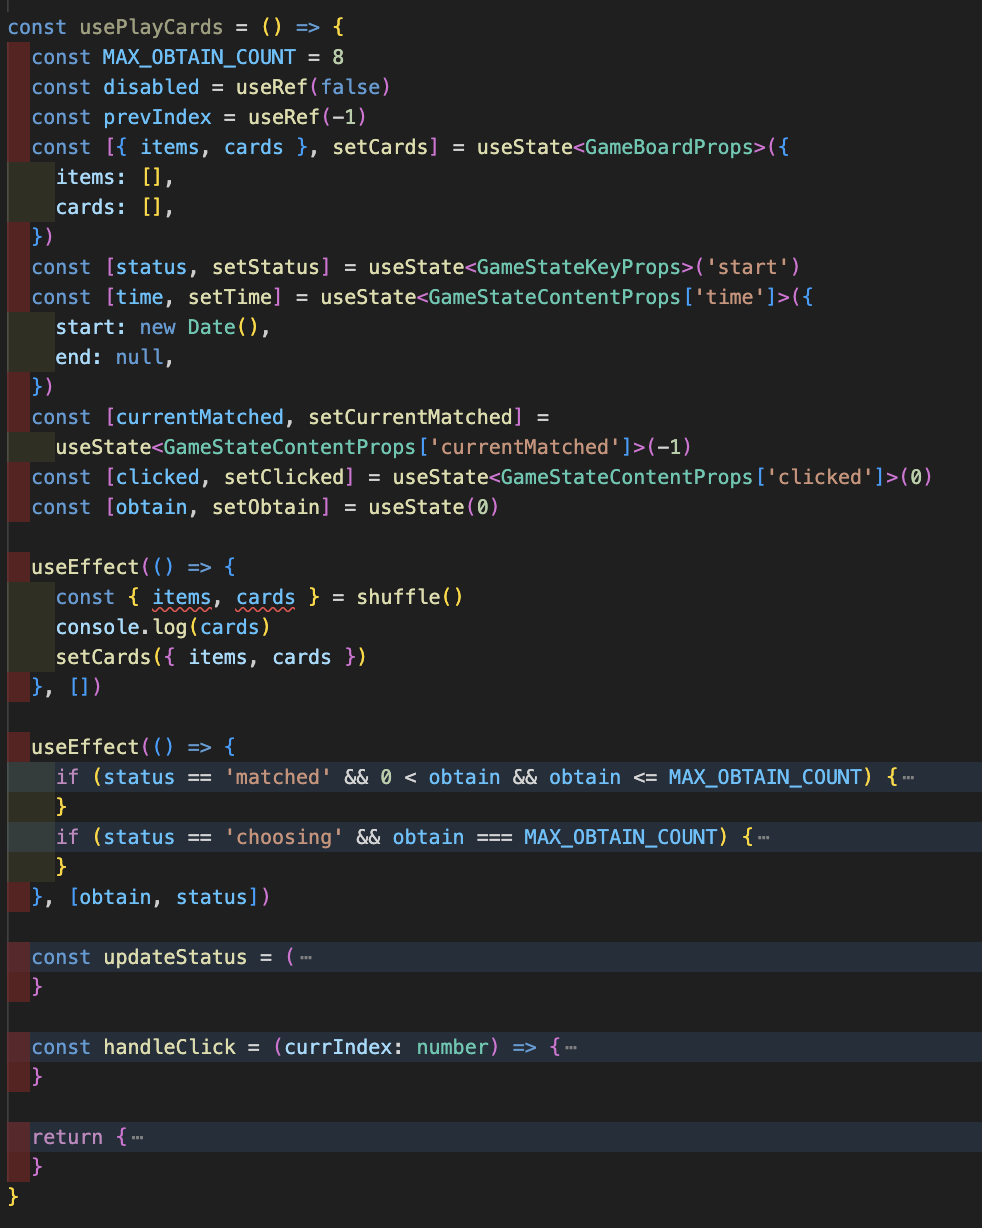Click the handleClick function name

pos(170,1047)
